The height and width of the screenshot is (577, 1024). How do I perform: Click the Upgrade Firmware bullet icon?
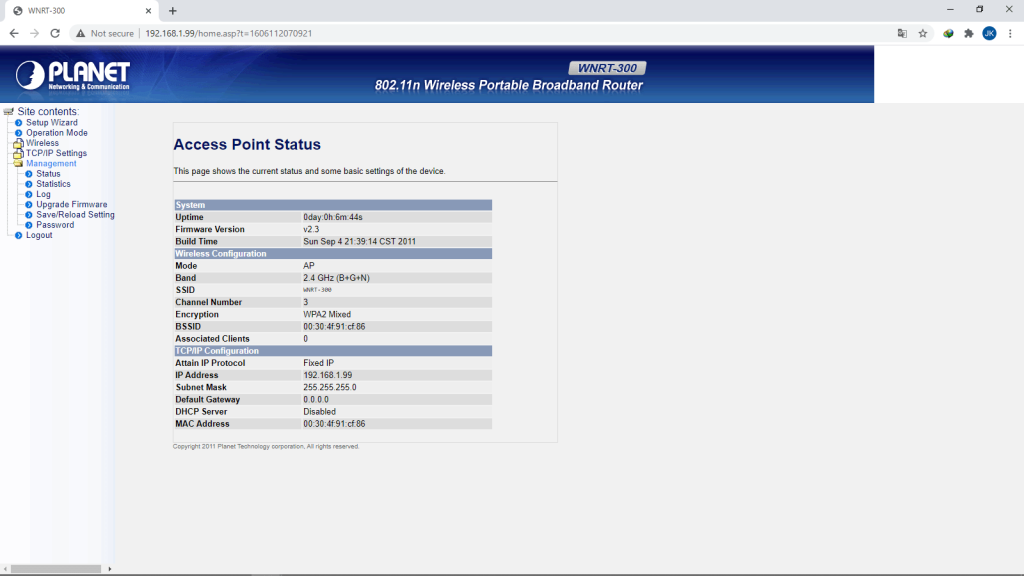(29, 205)
